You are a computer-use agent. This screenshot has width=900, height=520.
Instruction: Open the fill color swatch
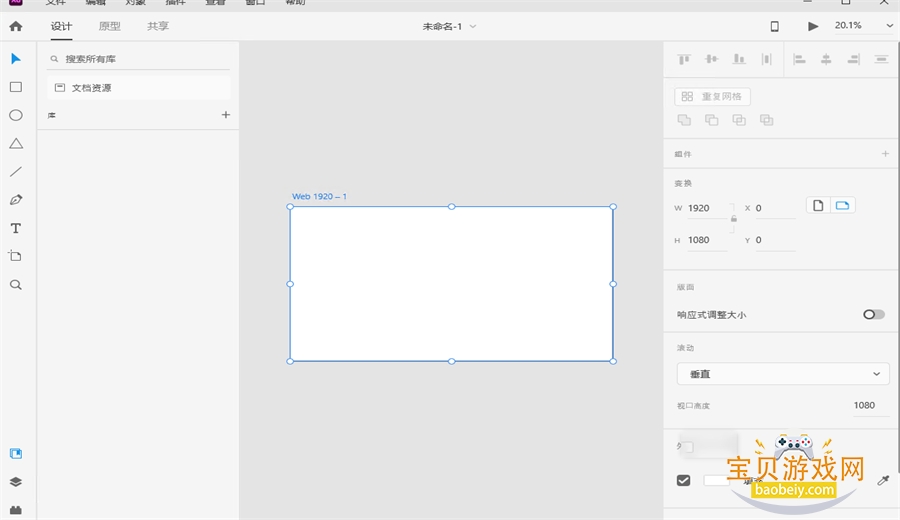click(716, 480)
